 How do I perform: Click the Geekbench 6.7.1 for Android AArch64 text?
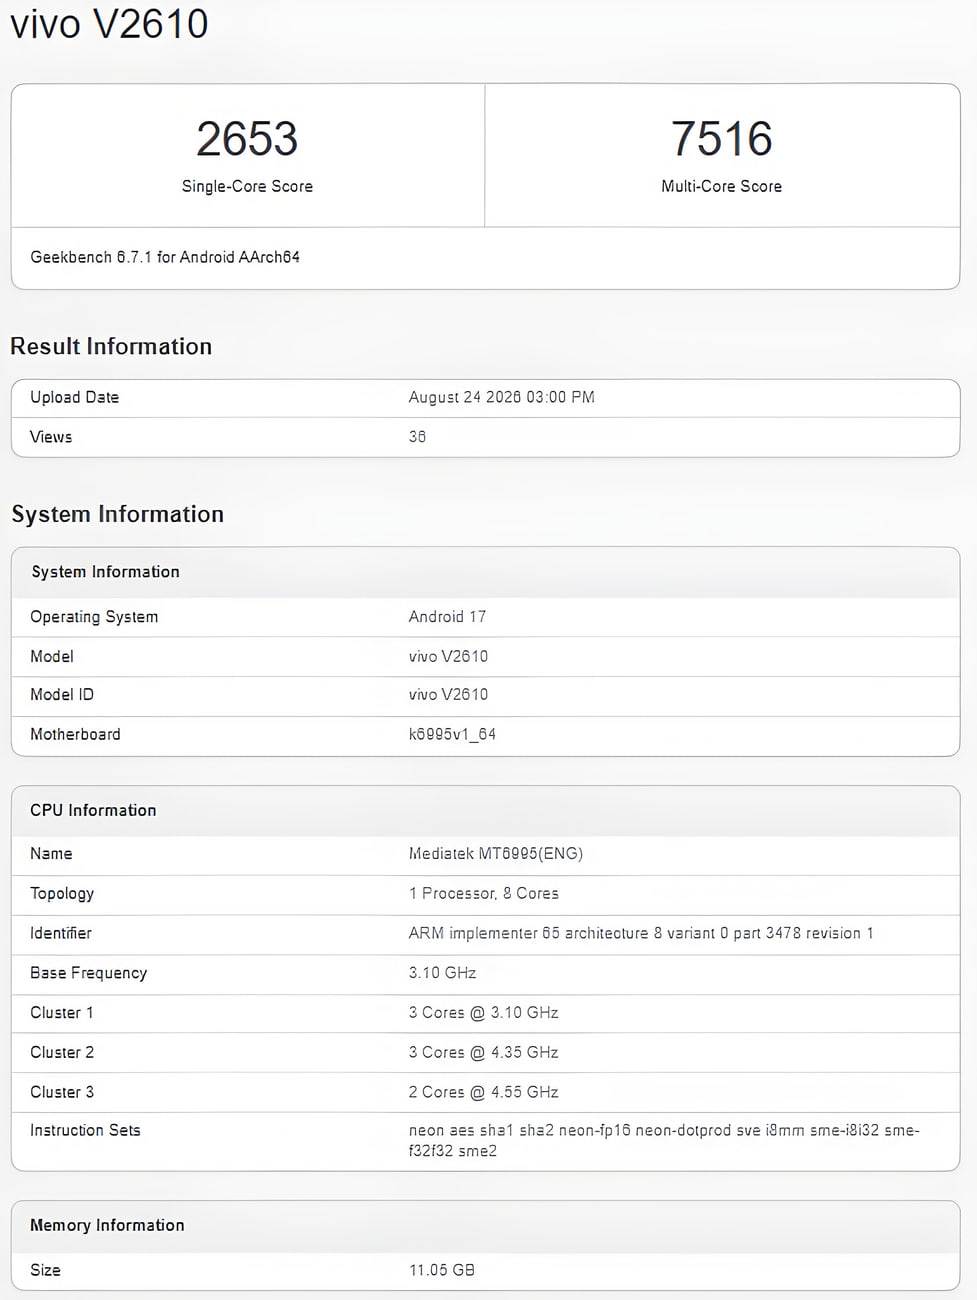pyautogui.click(x=165, y=257)
